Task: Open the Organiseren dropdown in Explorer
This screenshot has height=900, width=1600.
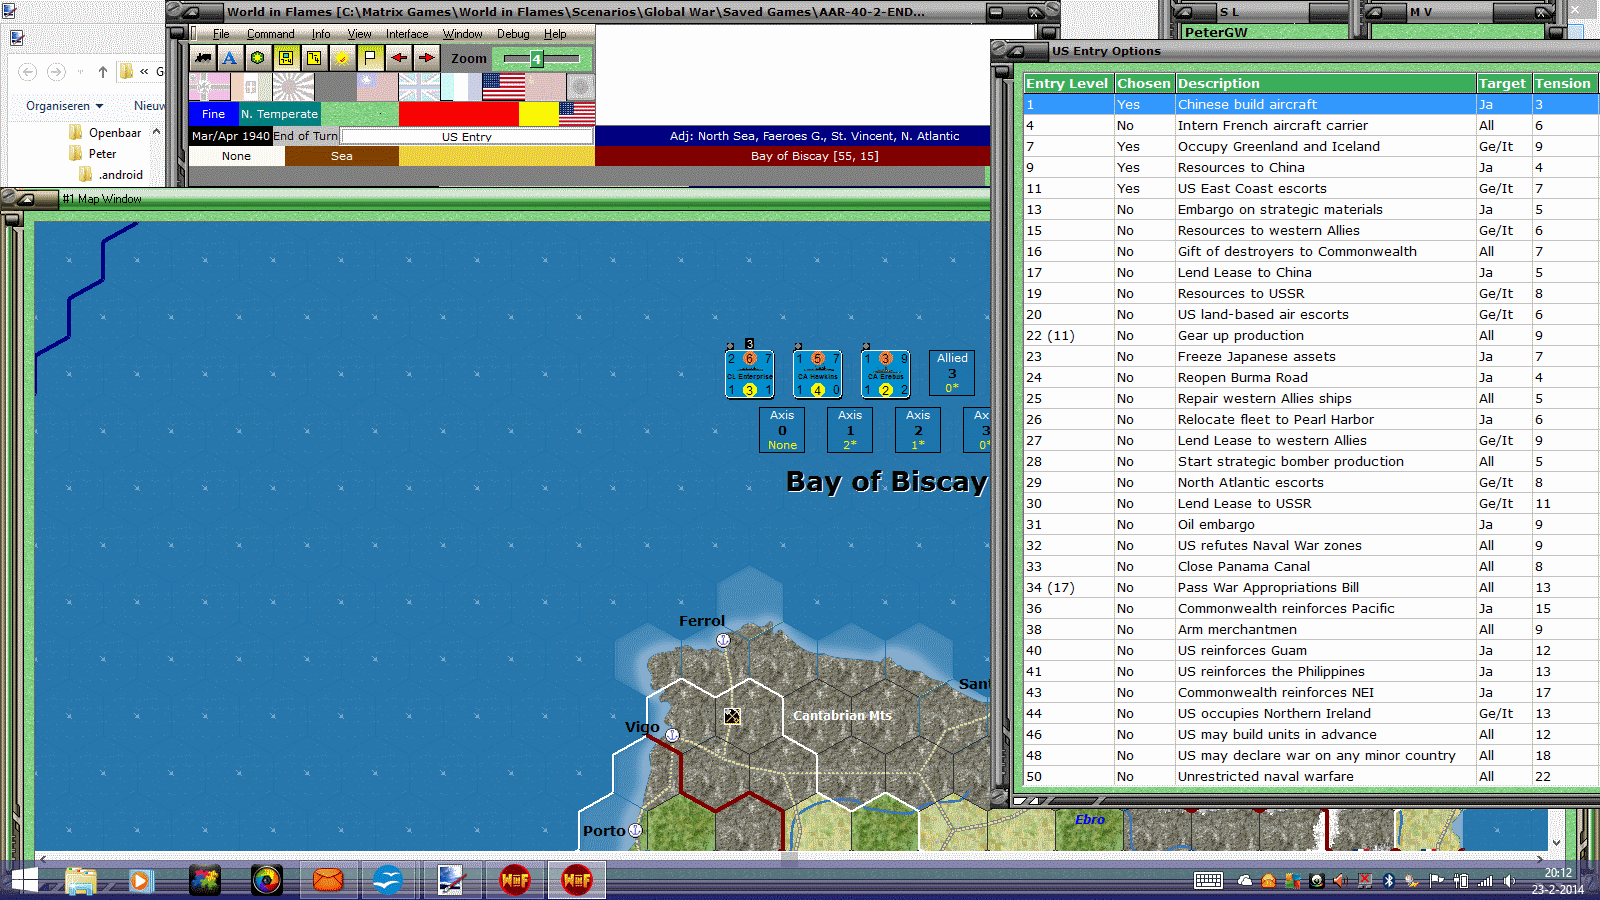Action: 64,106
